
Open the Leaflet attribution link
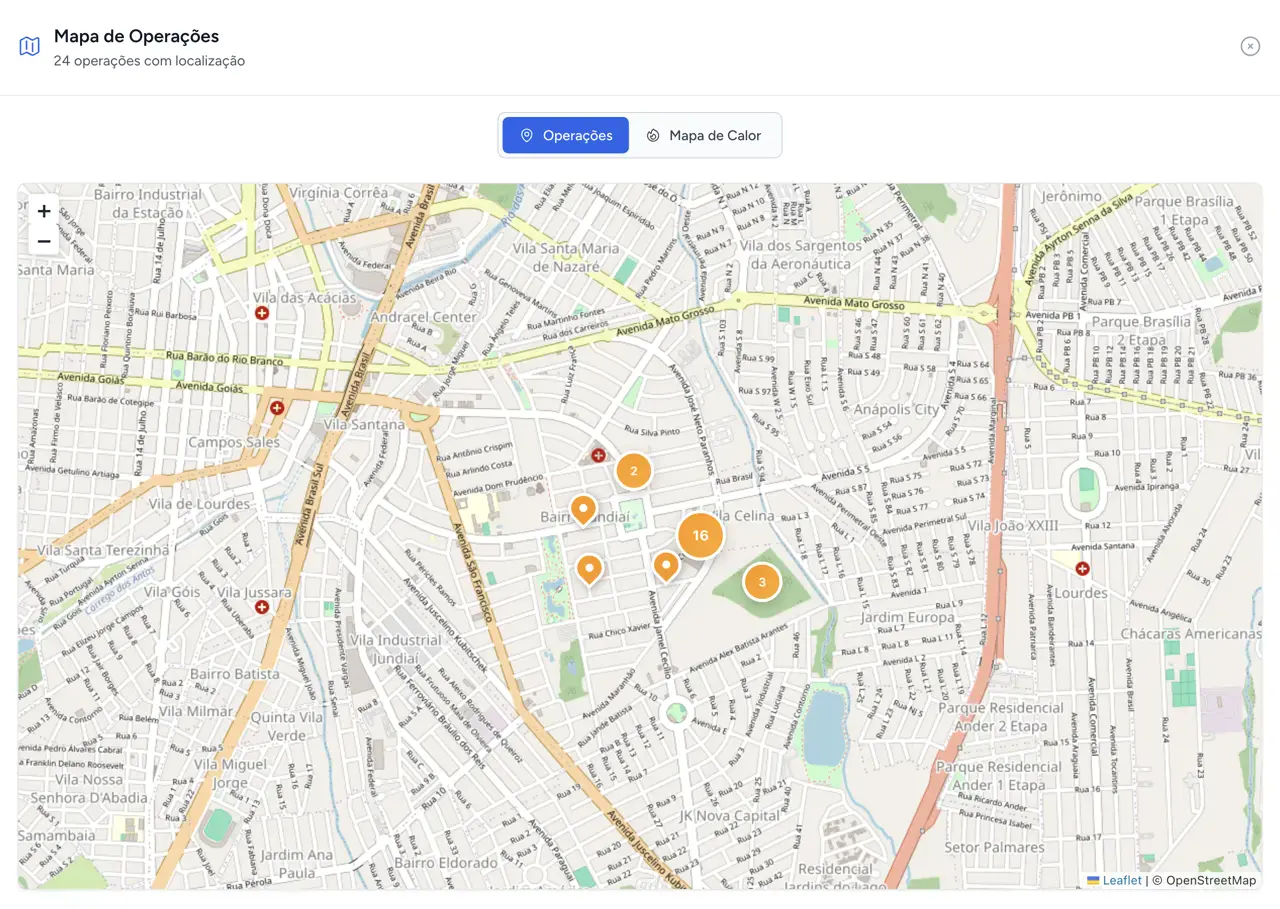click(x=1121, y=880)
